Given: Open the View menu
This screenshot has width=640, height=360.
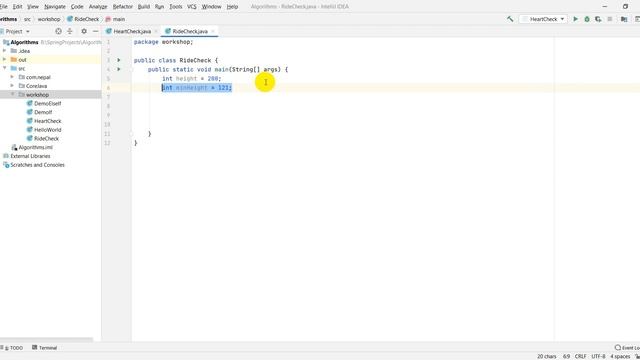Looking at the screenshot, I should 33,7.
